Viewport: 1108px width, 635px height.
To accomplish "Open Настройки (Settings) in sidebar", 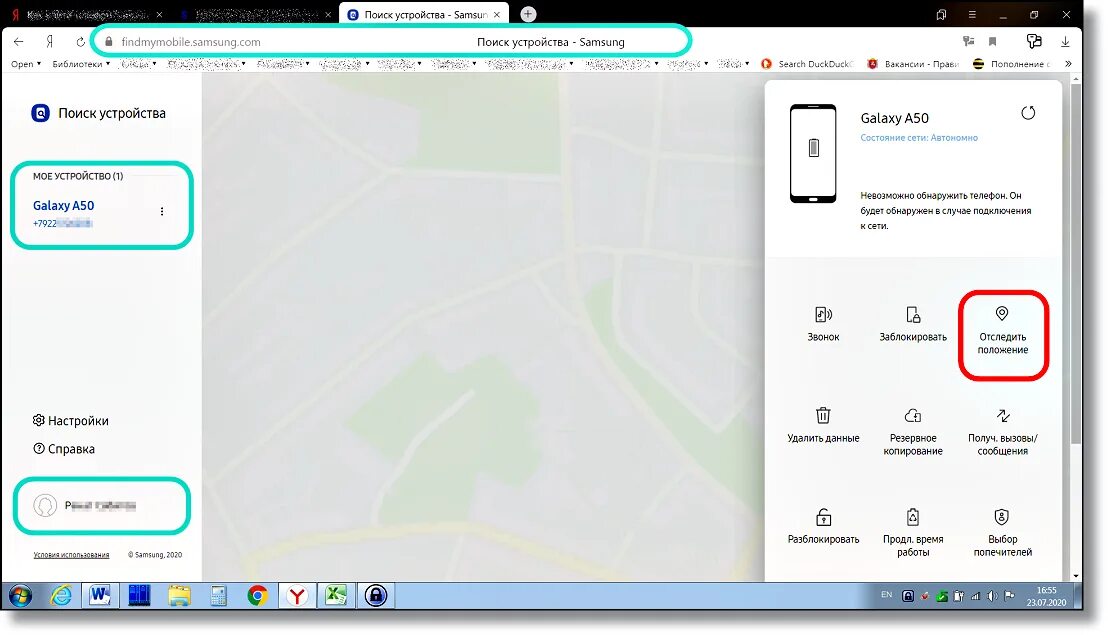I will click(71, 420).
